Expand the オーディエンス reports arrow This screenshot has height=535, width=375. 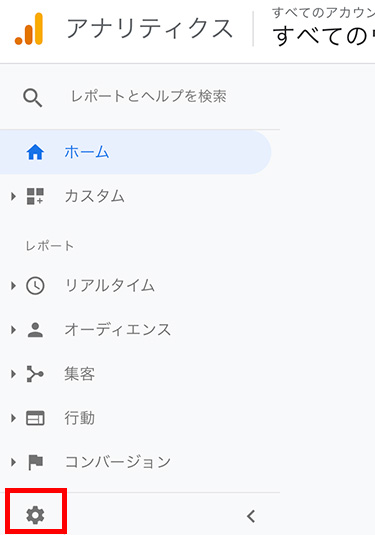13,330
